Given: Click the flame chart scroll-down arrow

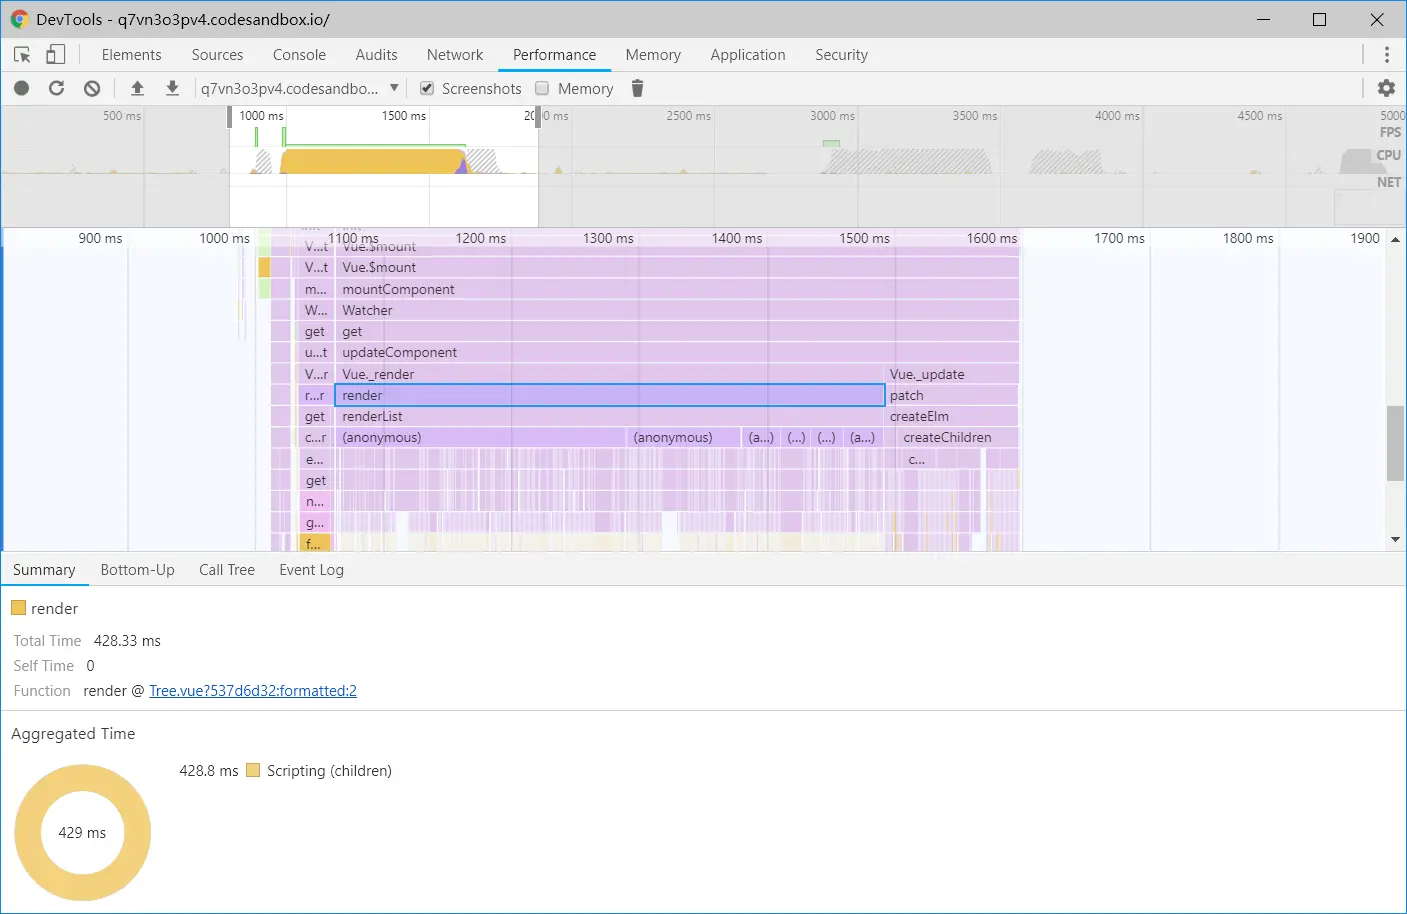Looking at the screenshot, I should (x=1395, y=540).
